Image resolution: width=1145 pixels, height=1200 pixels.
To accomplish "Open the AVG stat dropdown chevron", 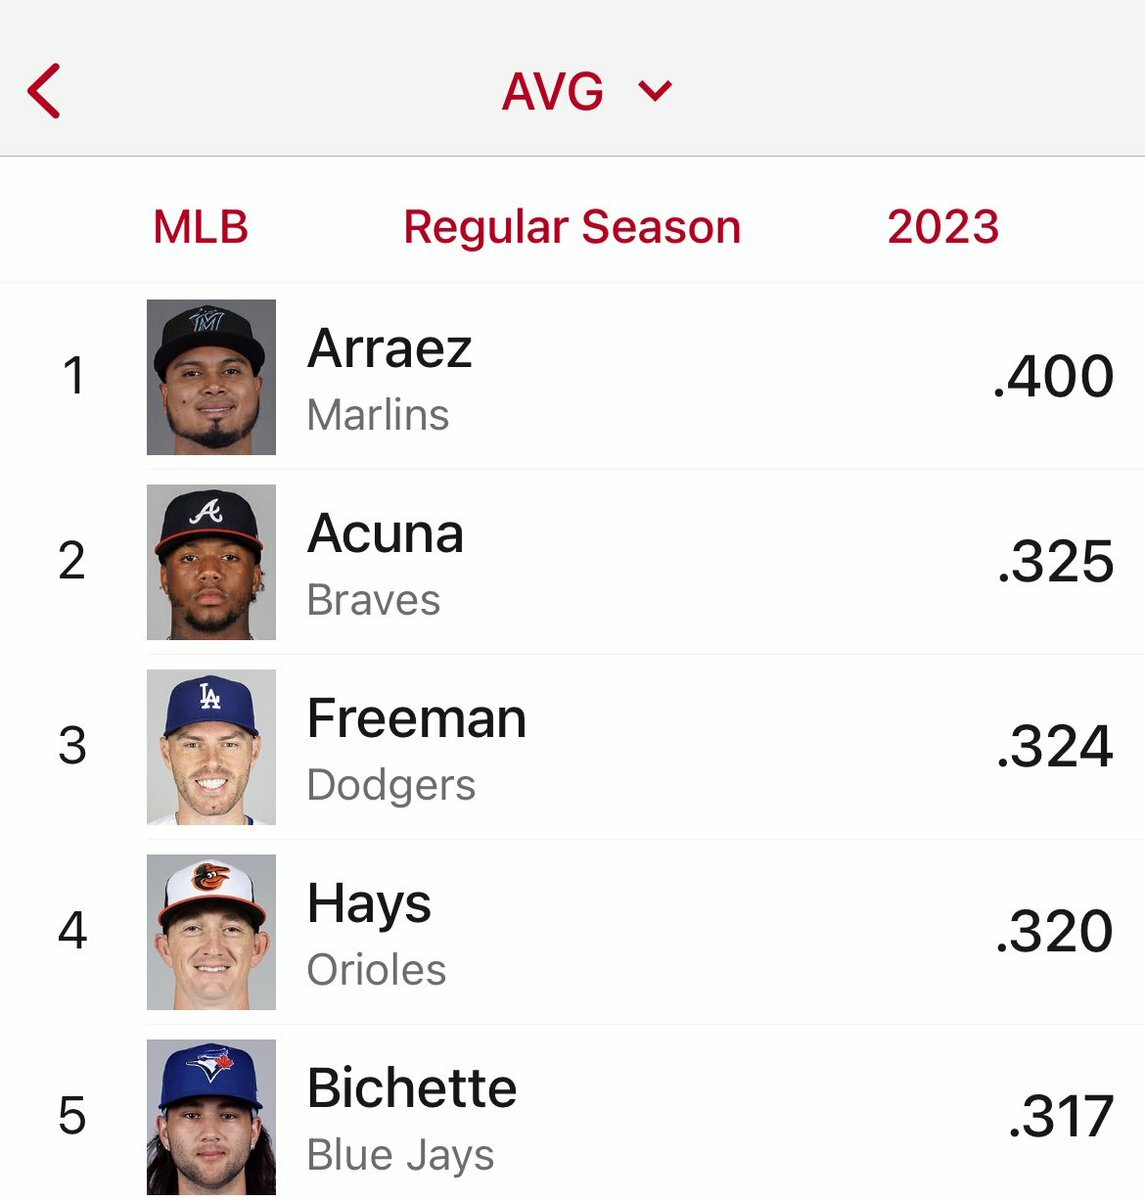I will [655, 92].
